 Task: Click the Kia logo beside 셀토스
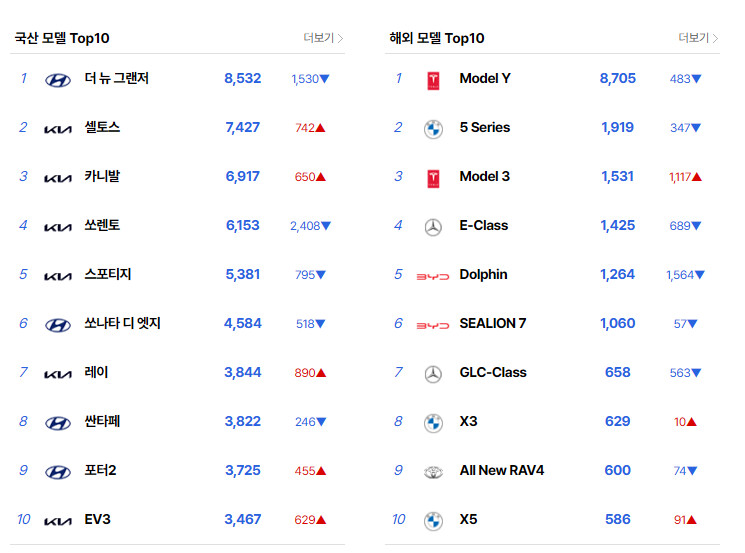(x=58, y=129)
